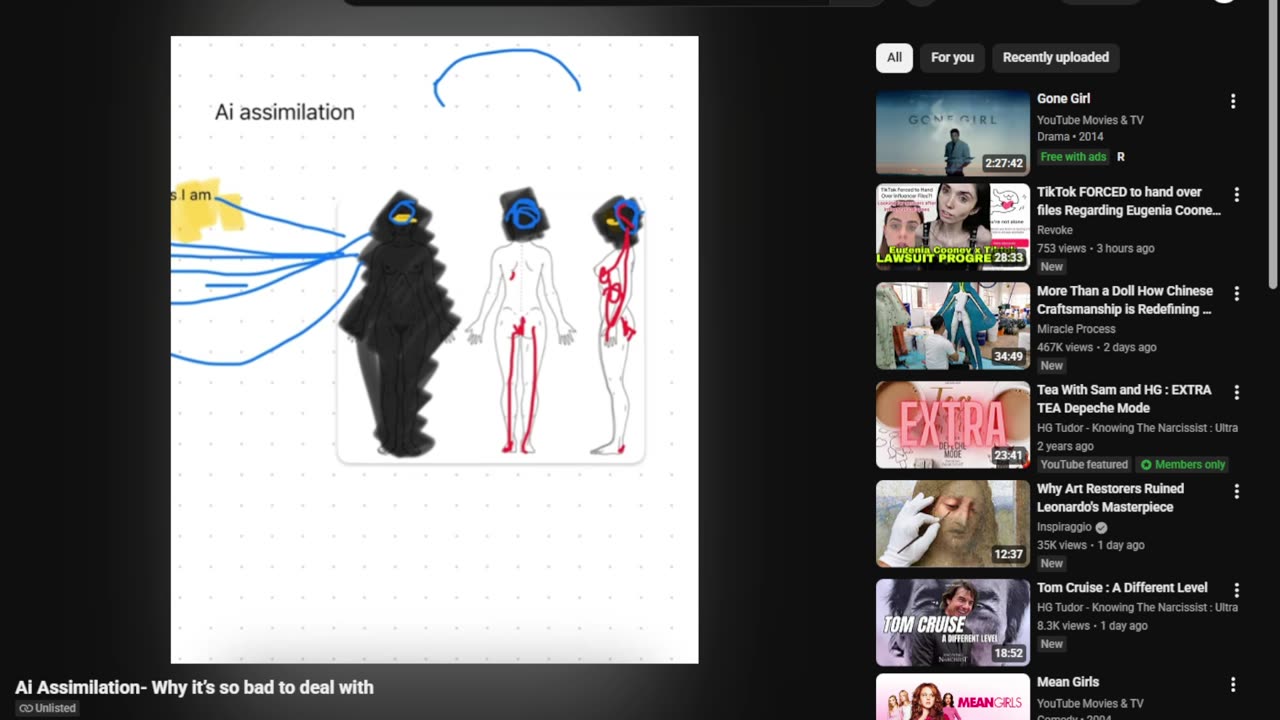Image resolution: width=1280 pixels, height=720 pixels.
Task: Open the Inspiraggio channel name
Action: (x=1064, y=527)
